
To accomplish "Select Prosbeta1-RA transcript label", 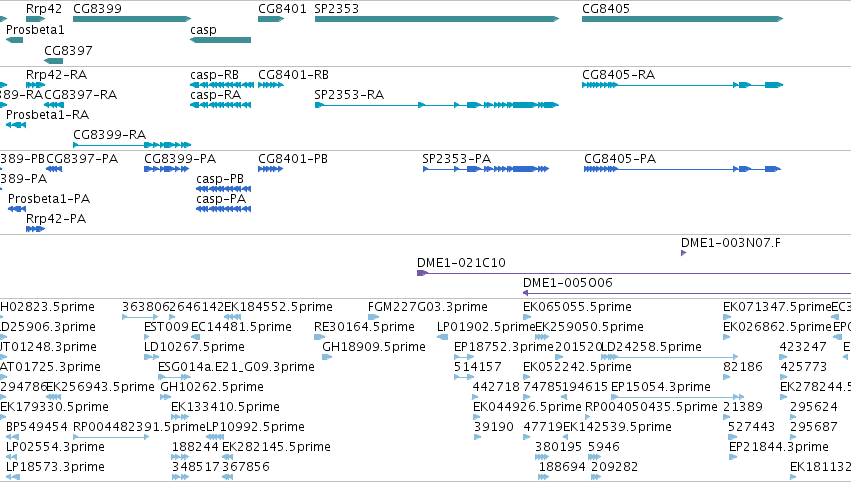I will point(47,115).
